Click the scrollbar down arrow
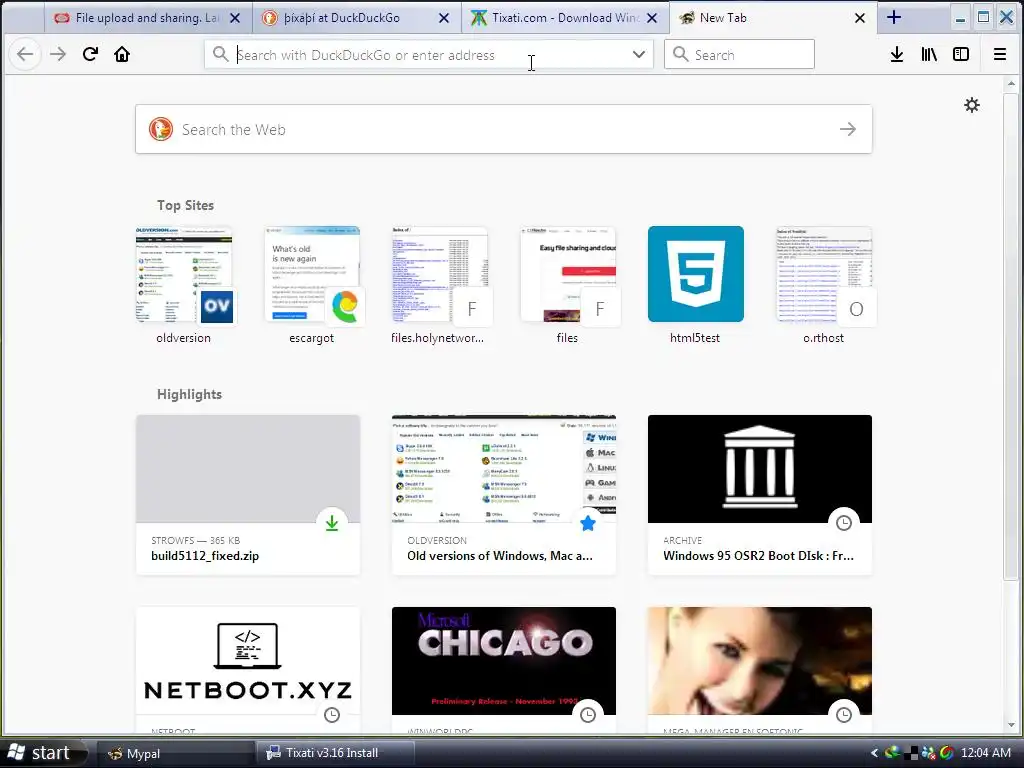 pyautogui.click(x=1011, y=725)
